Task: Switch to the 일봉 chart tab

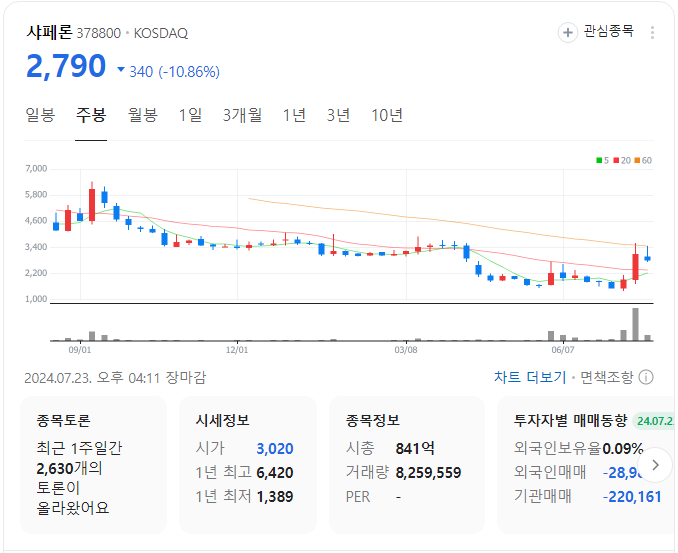Action: pos(40,115)
